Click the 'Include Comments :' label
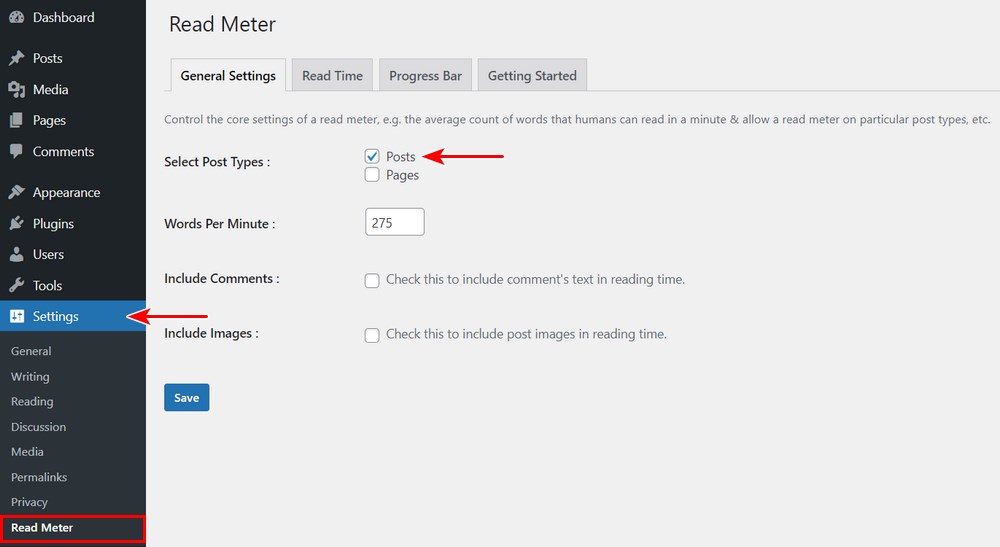This screenshot has width=1000, height=547. [x=221, y=279]
